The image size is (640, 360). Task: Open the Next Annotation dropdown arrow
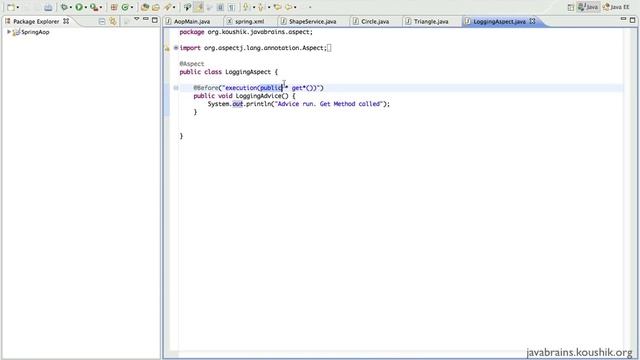[254, 7]
